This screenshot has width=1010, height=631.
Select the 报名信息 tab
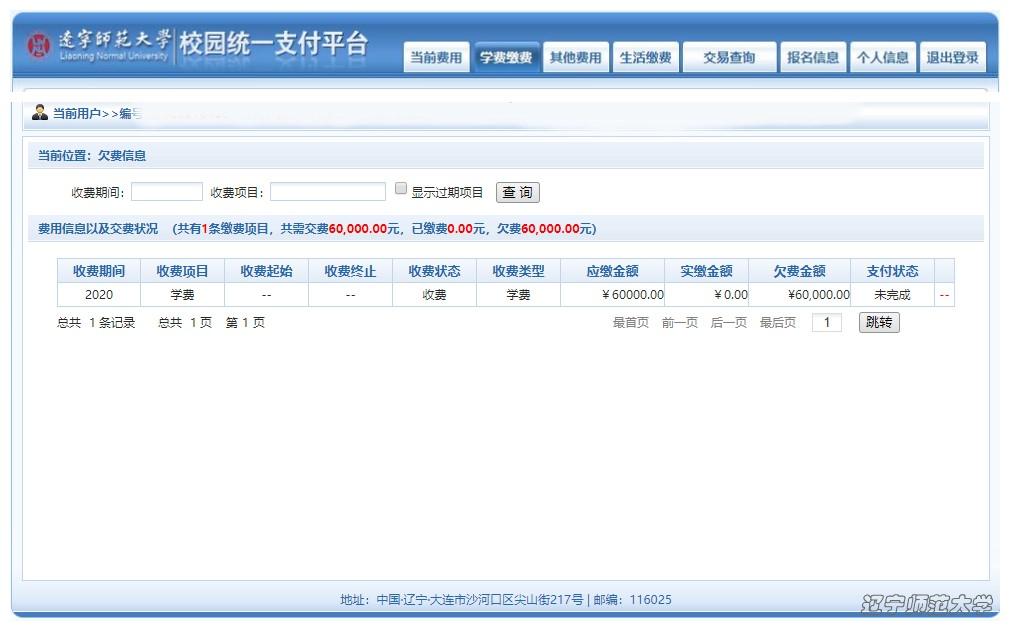pyautogui.click(x=813, y=58)
